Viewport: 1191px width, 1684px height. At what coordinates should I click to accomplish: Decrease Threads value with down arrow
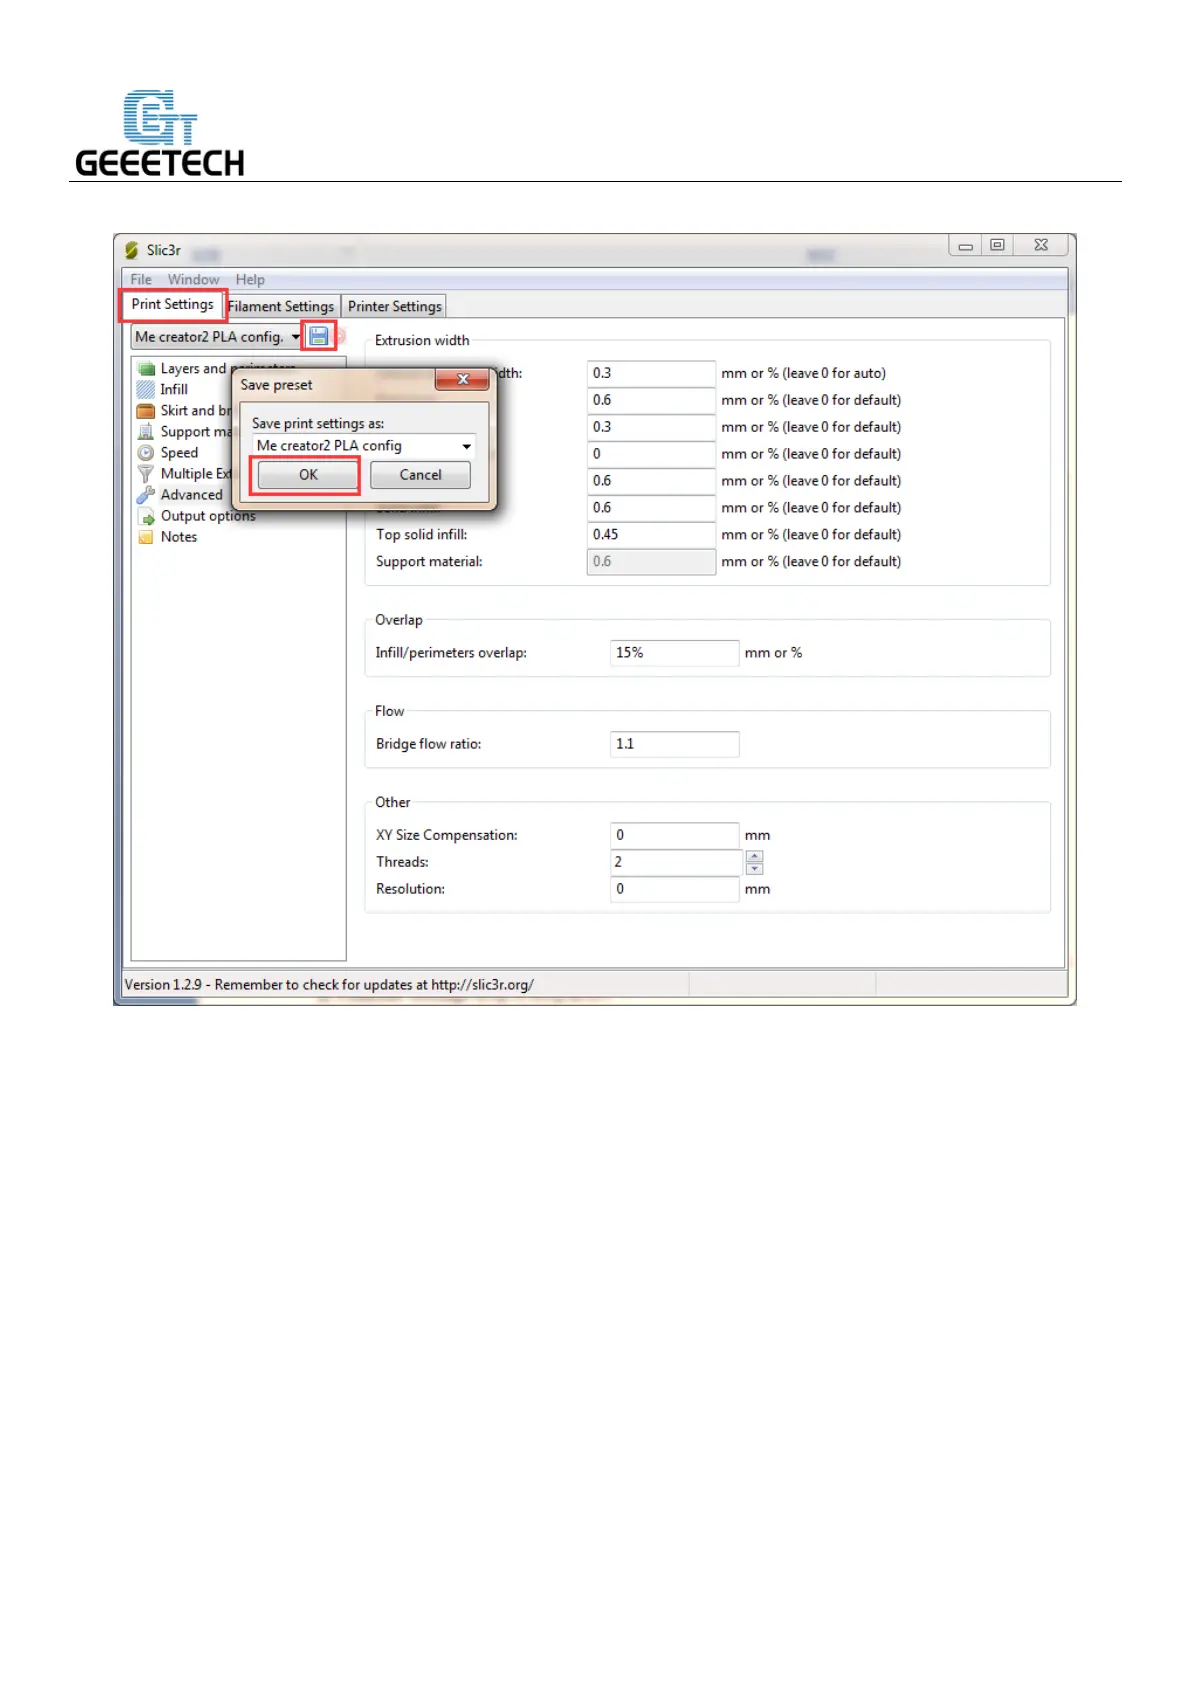(x=755, y=868)
